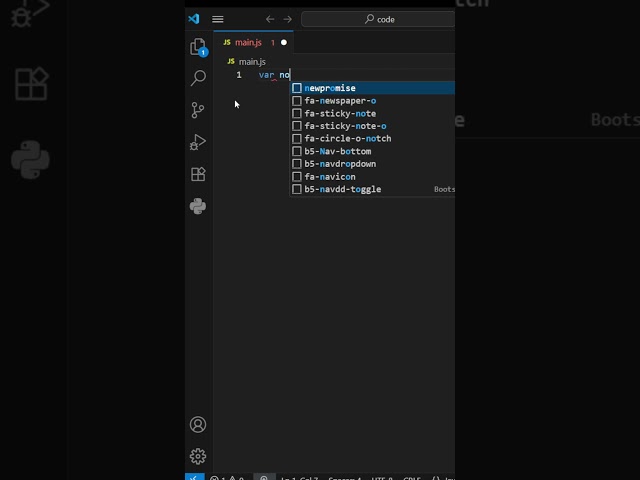640x480 pixels.
Task: Go back with the left arrow
Action: coord(270,19)
